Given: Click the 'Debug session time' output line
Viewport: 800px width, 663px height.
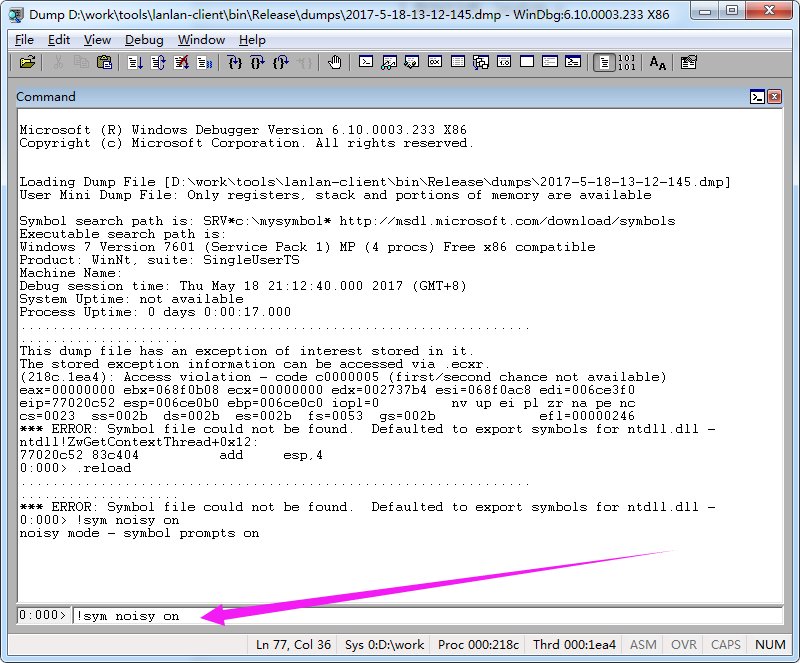Looking at the screenshot, I should [243, 286].
